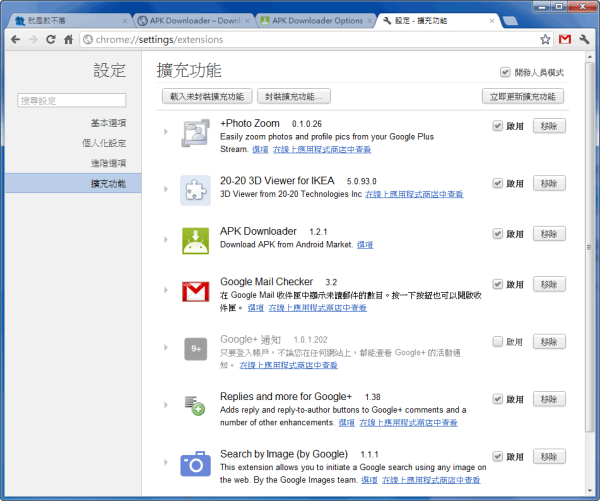This screenshot has height=501, width=600.
Task: Disable the APK Downloader extension checkbox
Action: point(497,233)
